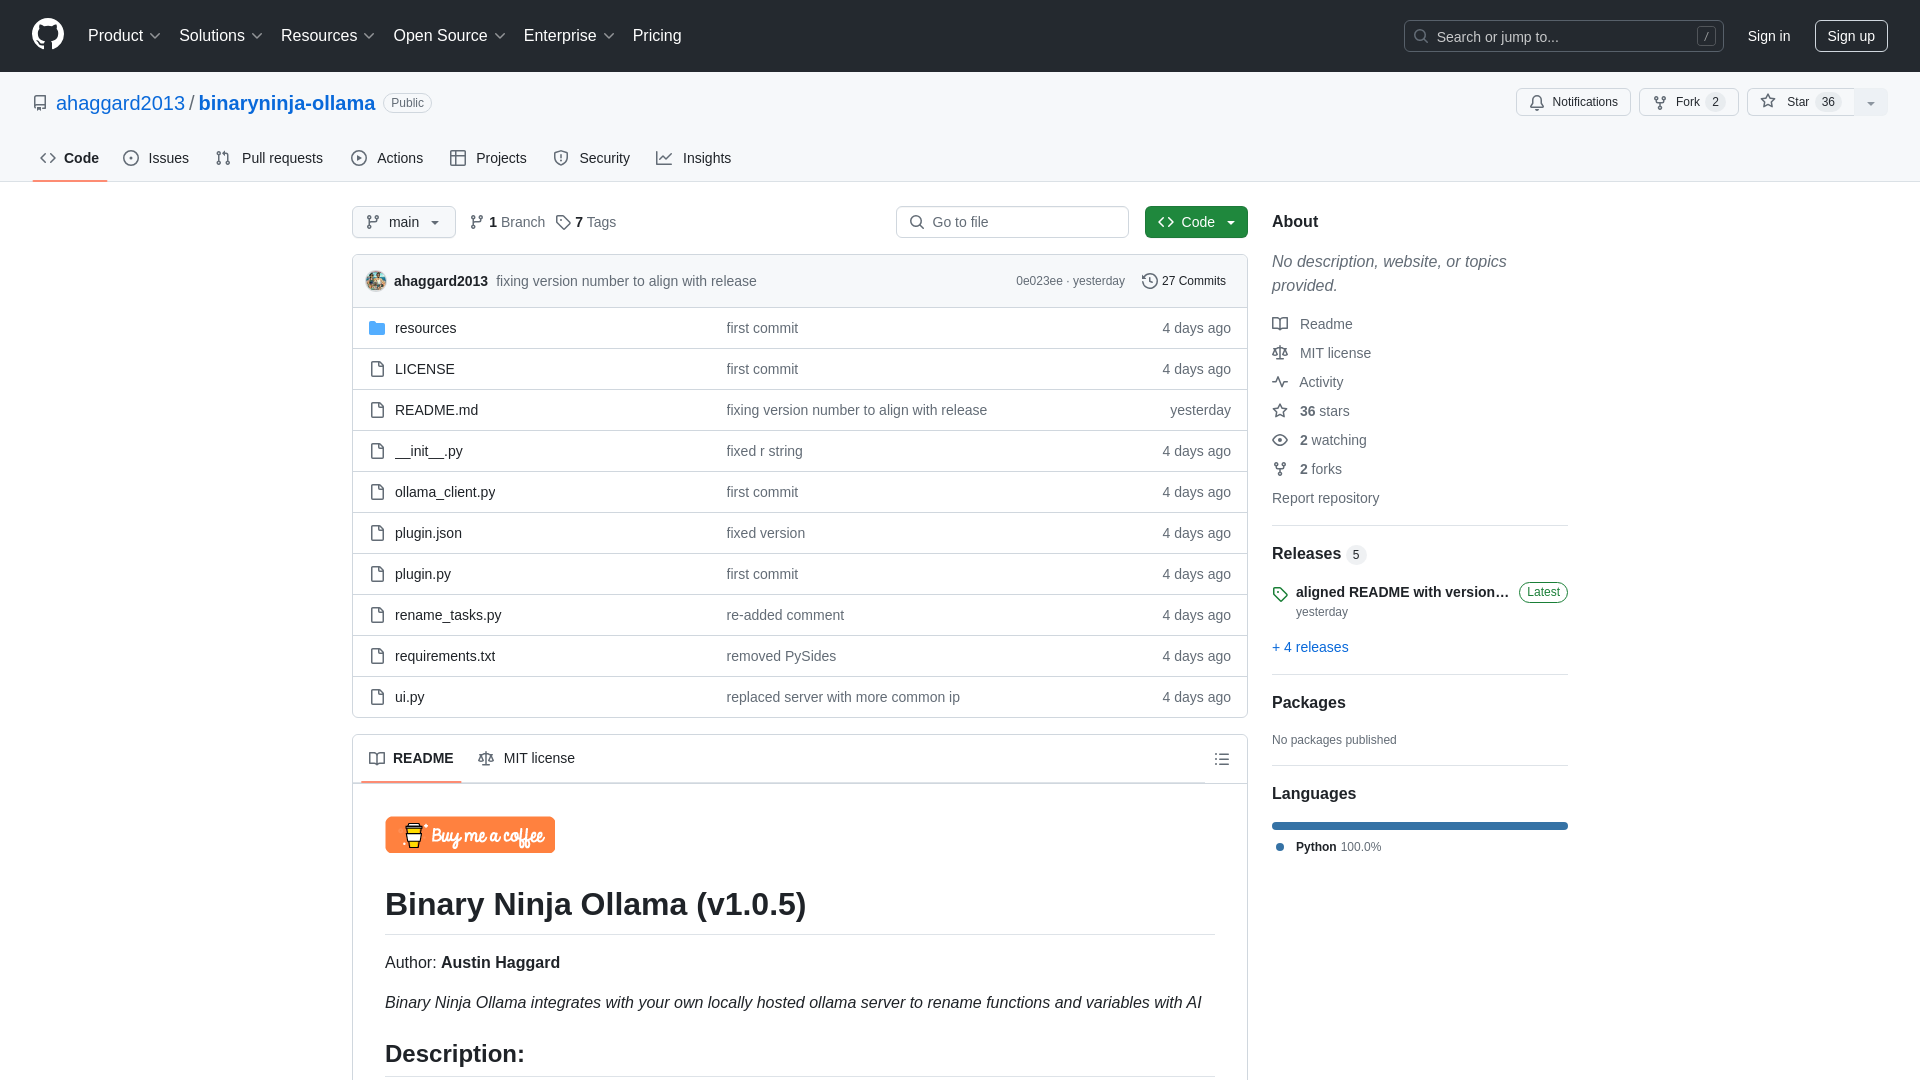Click the Insights tab icon

[663, 158]
